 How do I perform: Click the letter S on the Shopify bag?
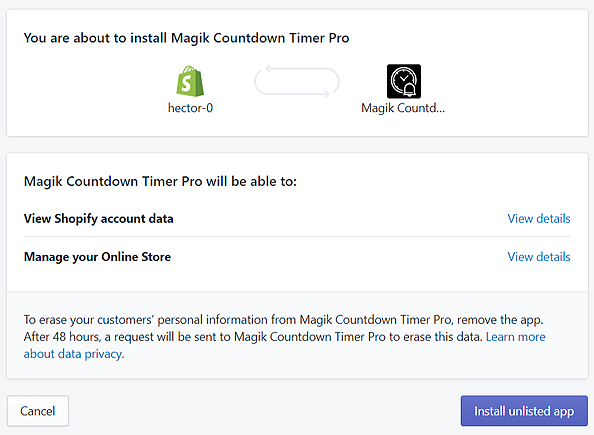[x=186, y=84]
